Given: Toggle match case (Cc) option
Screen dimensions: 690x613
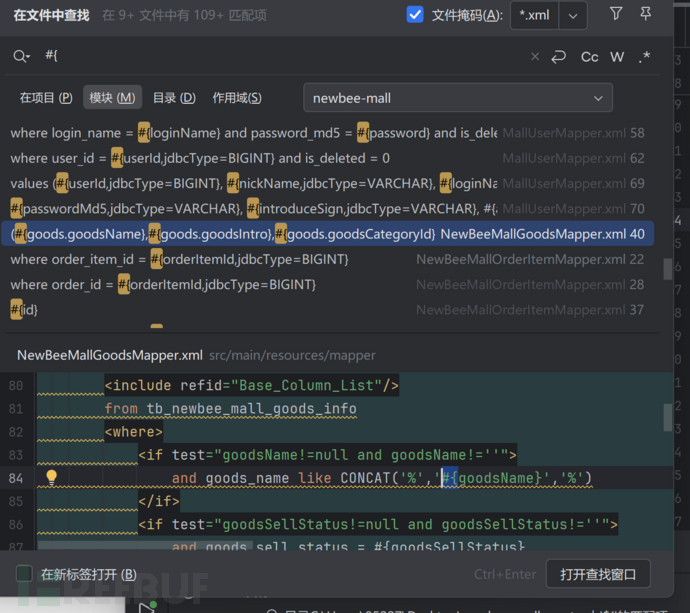Looking at the screenshot, I should coord(589,57).
